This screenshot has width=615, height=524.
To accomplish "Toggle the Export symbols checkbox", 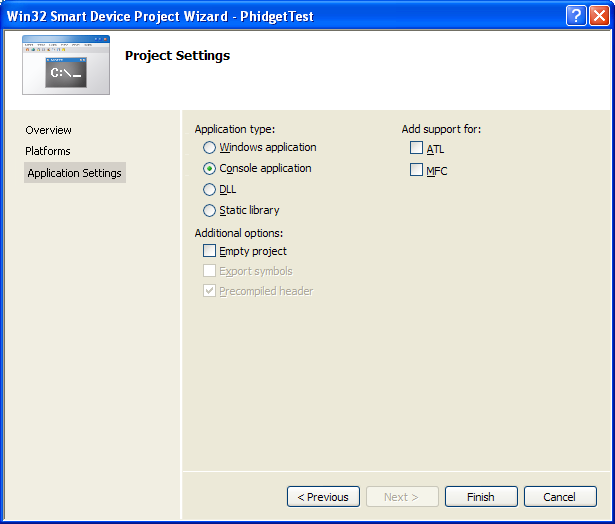I will click(x=209, y=271).
